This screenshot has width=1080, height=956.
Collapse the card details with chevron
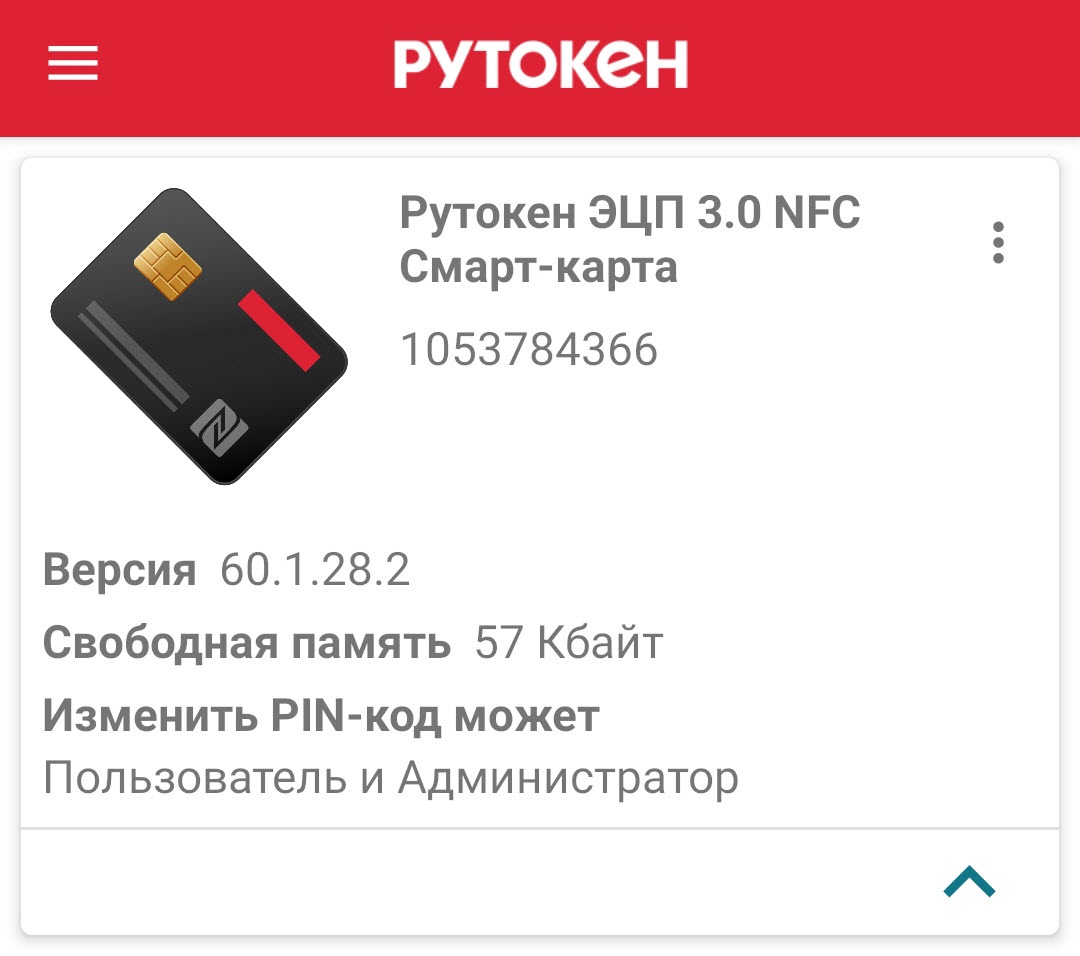tap(969, 882)
